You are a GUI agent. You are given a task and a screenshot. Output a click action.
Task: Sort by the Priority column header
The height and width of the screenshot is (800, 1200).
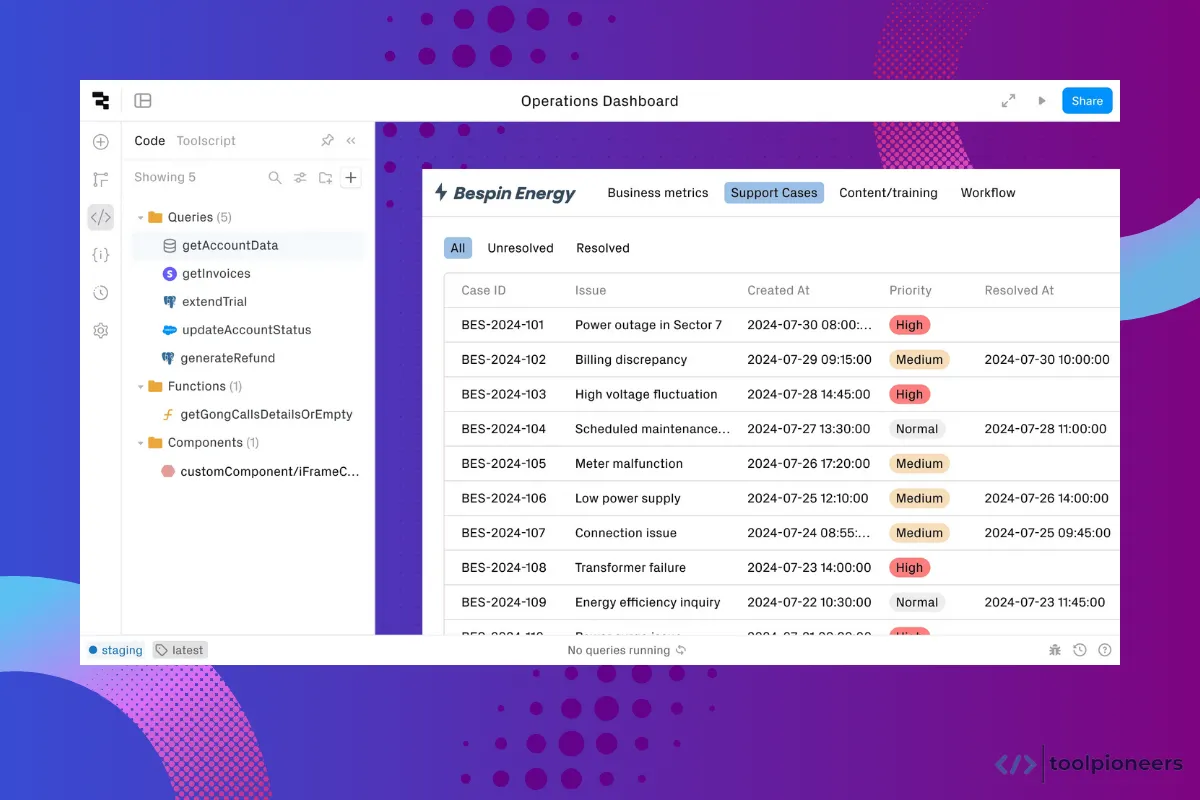click(910, 290)
